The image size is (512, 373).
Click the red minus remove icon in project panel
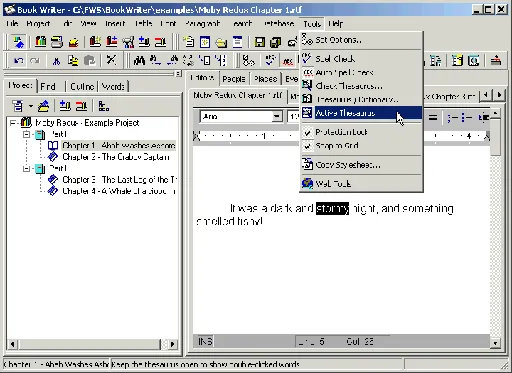(x=81, y=106)
